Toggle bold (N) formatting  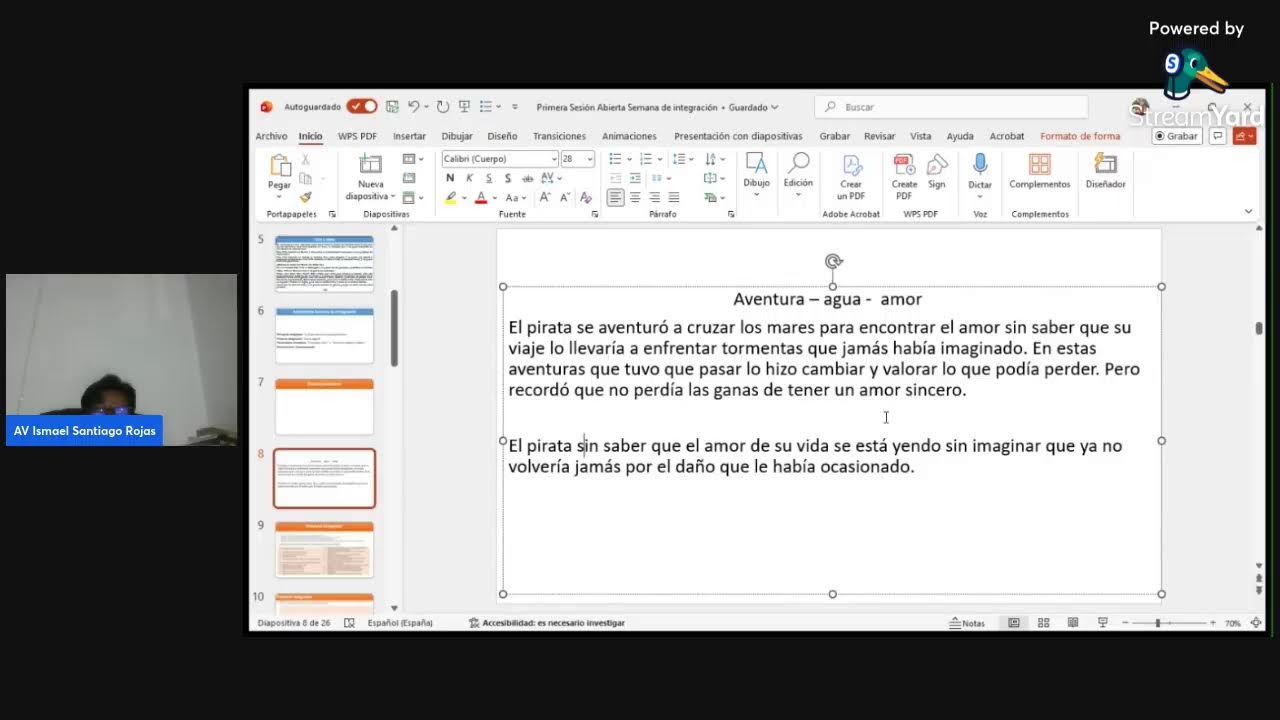[450, 178]
